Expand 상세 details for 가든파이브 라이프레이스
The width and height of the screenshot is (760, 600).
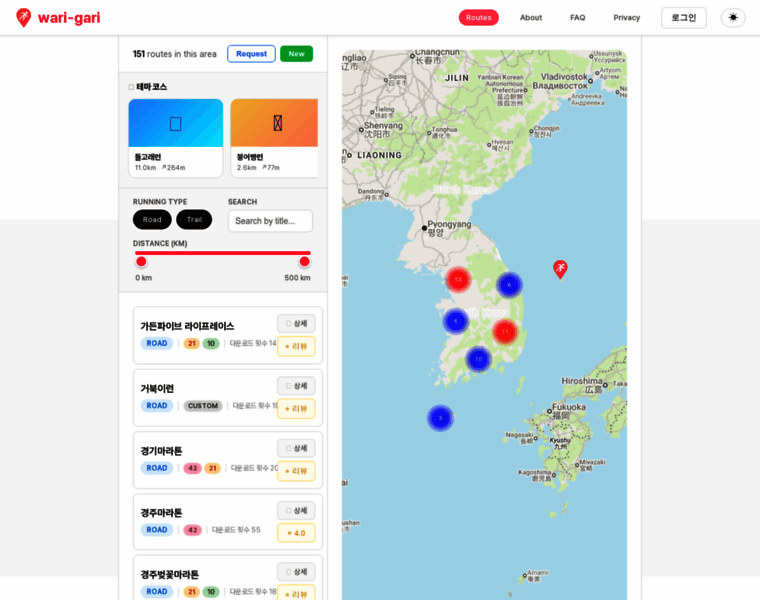296,324
